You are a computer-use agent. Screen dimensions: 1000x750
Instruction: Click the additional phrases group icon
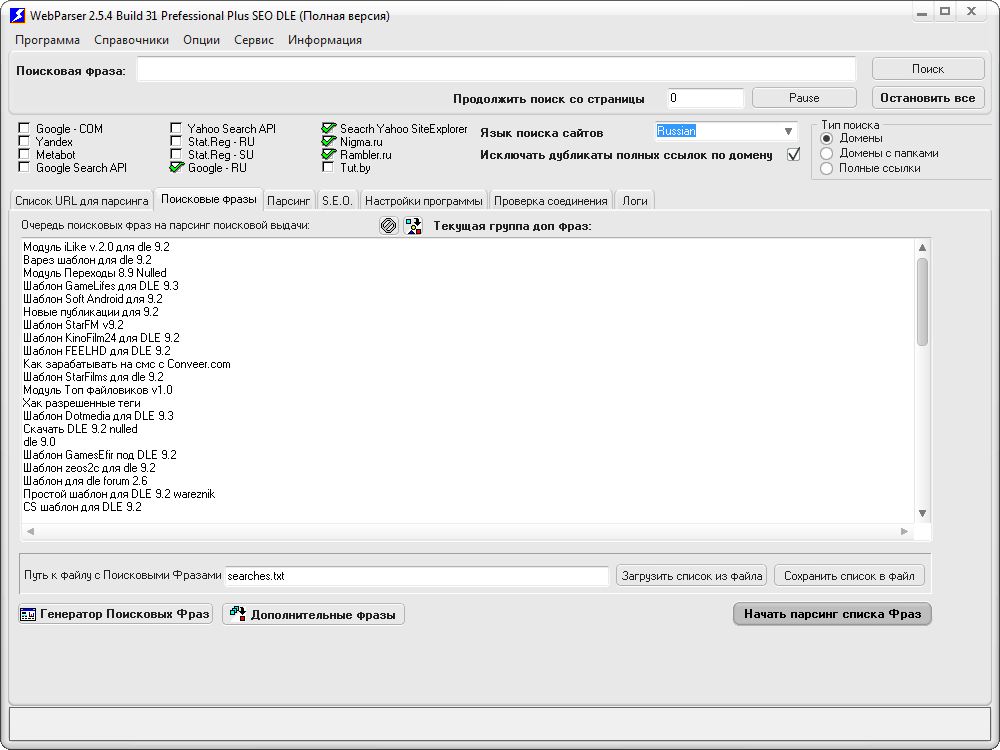(x=413, y=225)
